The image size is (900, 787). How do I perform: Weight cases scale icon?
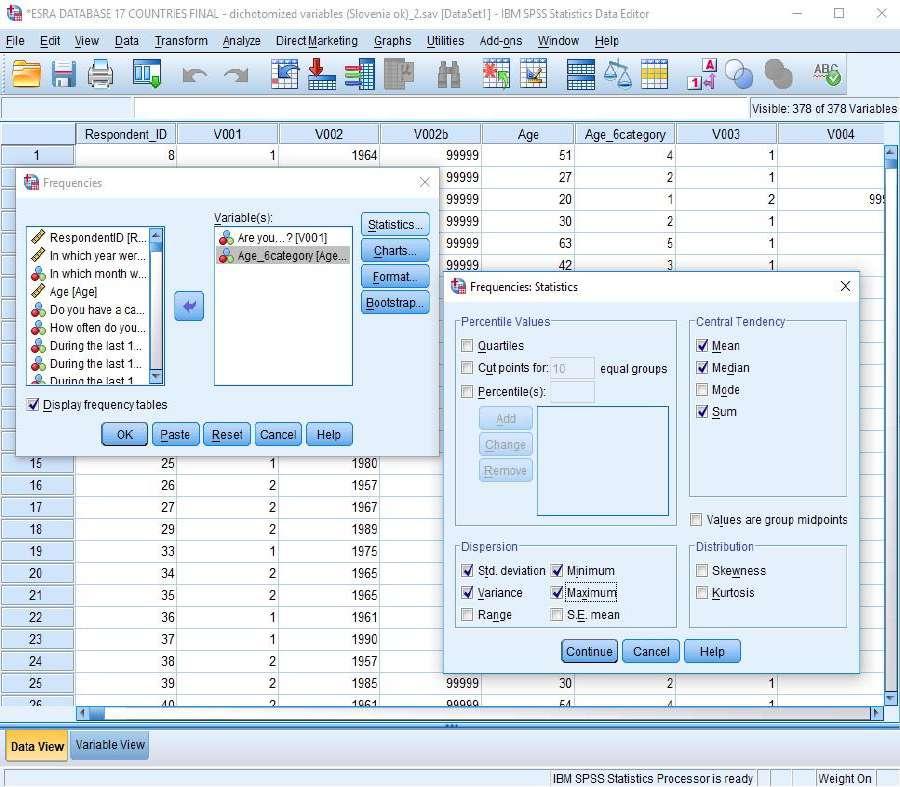point(618,75)
